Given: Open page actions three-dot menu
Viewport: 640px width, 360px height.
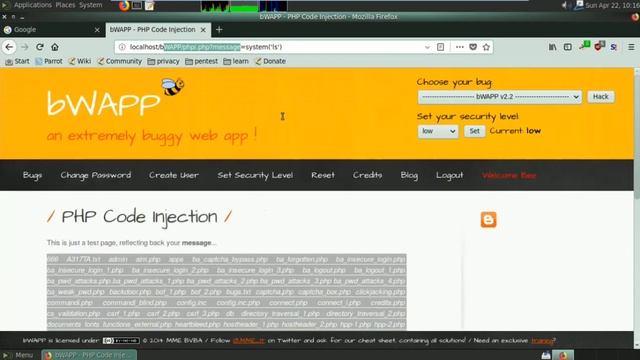Looking at the screenshot, I should pyautogui.click(x=460, y=47).
